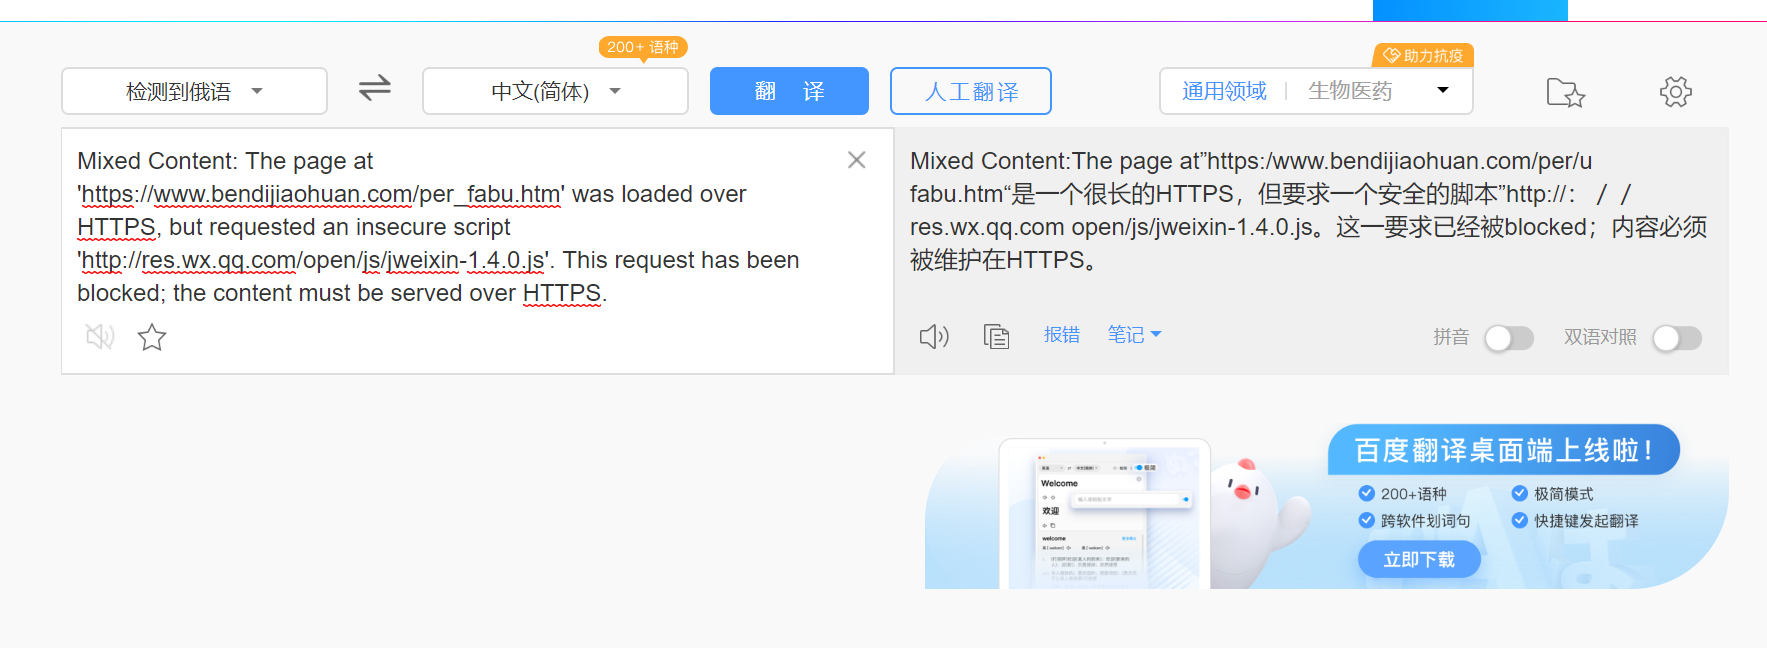Expand the domain selector arrow
This screenshot has height=648, width=1767.
(1443, 90)
